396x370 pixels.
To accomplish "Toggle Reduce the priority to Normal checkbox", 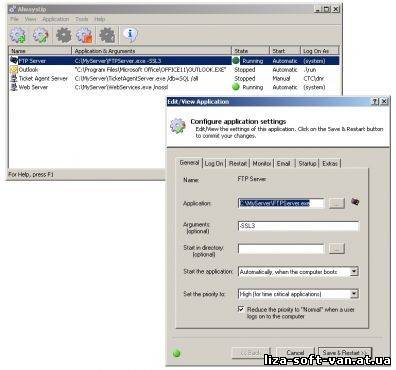I will tap(241, 309).
